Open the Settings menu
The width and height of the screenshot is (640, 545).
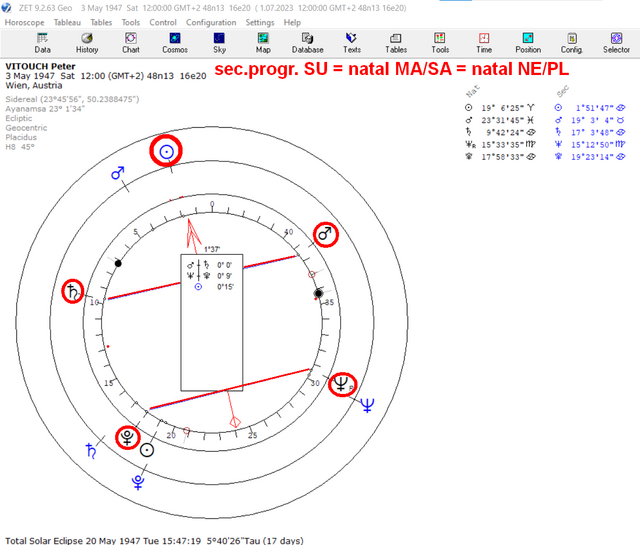(260, 22)
